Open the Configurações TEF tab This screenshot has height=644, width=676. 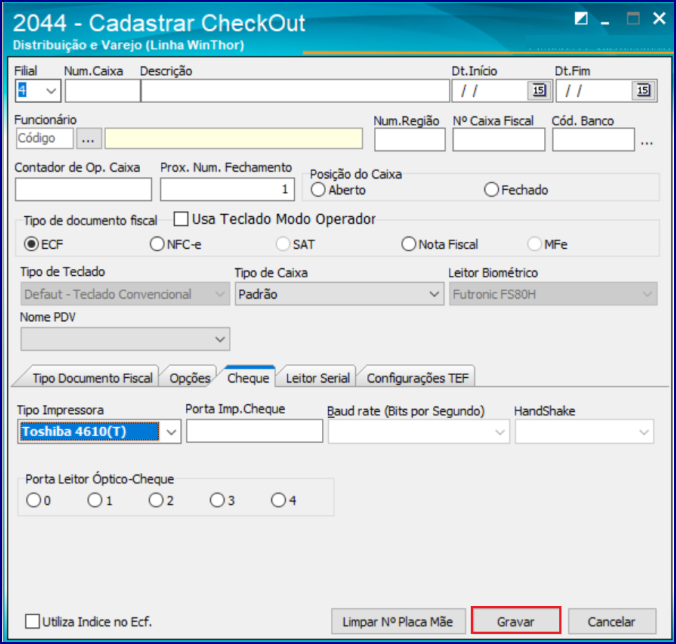click(417, 378)
